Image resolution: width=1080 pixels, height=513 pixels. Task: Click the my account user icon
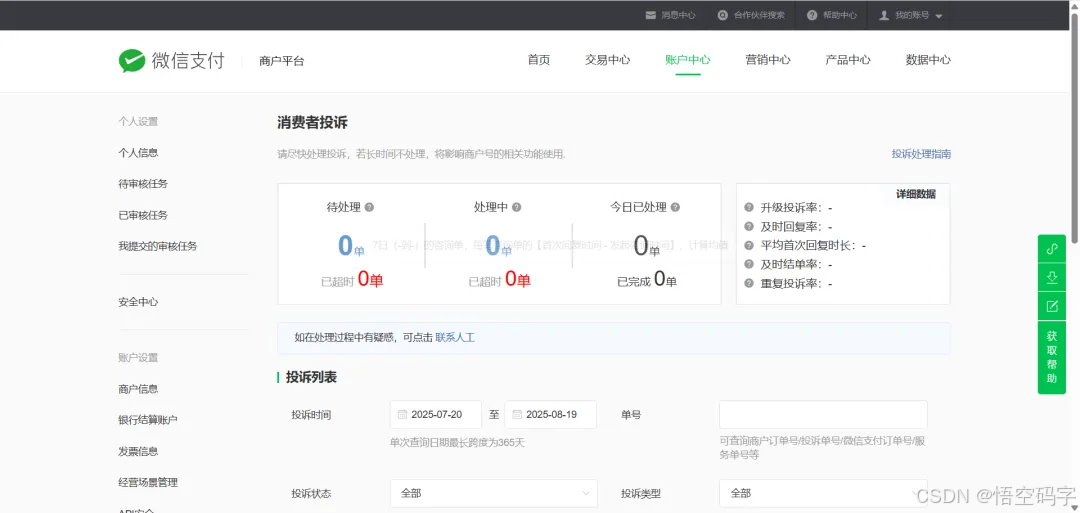click(884, 15)
